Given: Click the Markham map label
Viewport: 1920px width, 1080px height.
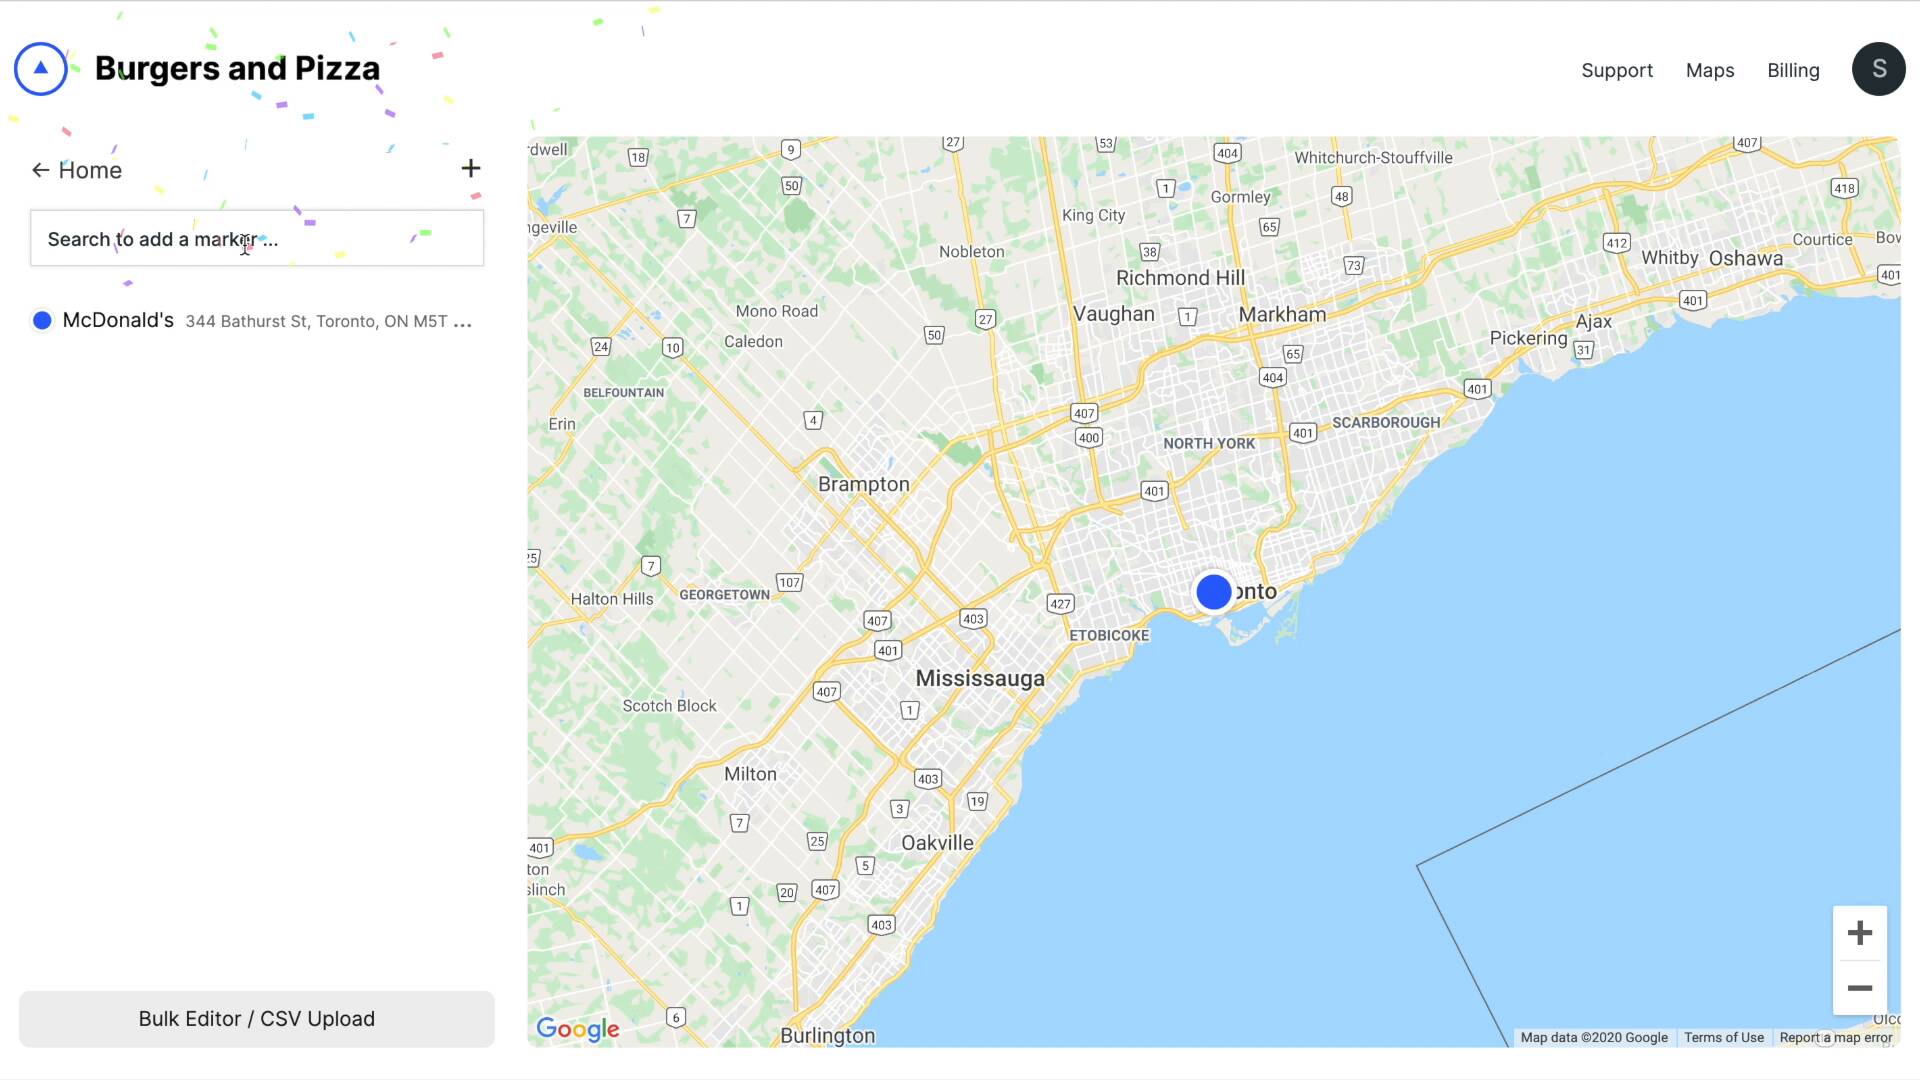Looking at the screenshot, I should pyautogui.click(x=1282, y=314).
